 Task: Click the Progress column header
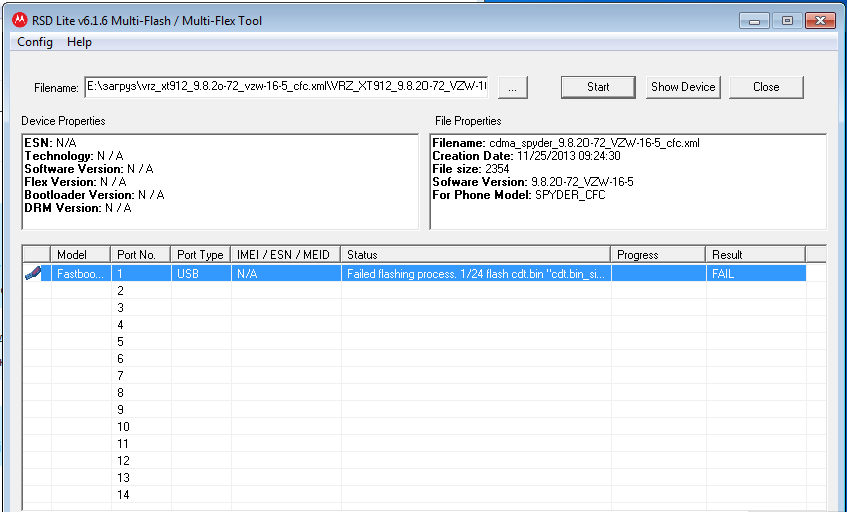(658, 254)
